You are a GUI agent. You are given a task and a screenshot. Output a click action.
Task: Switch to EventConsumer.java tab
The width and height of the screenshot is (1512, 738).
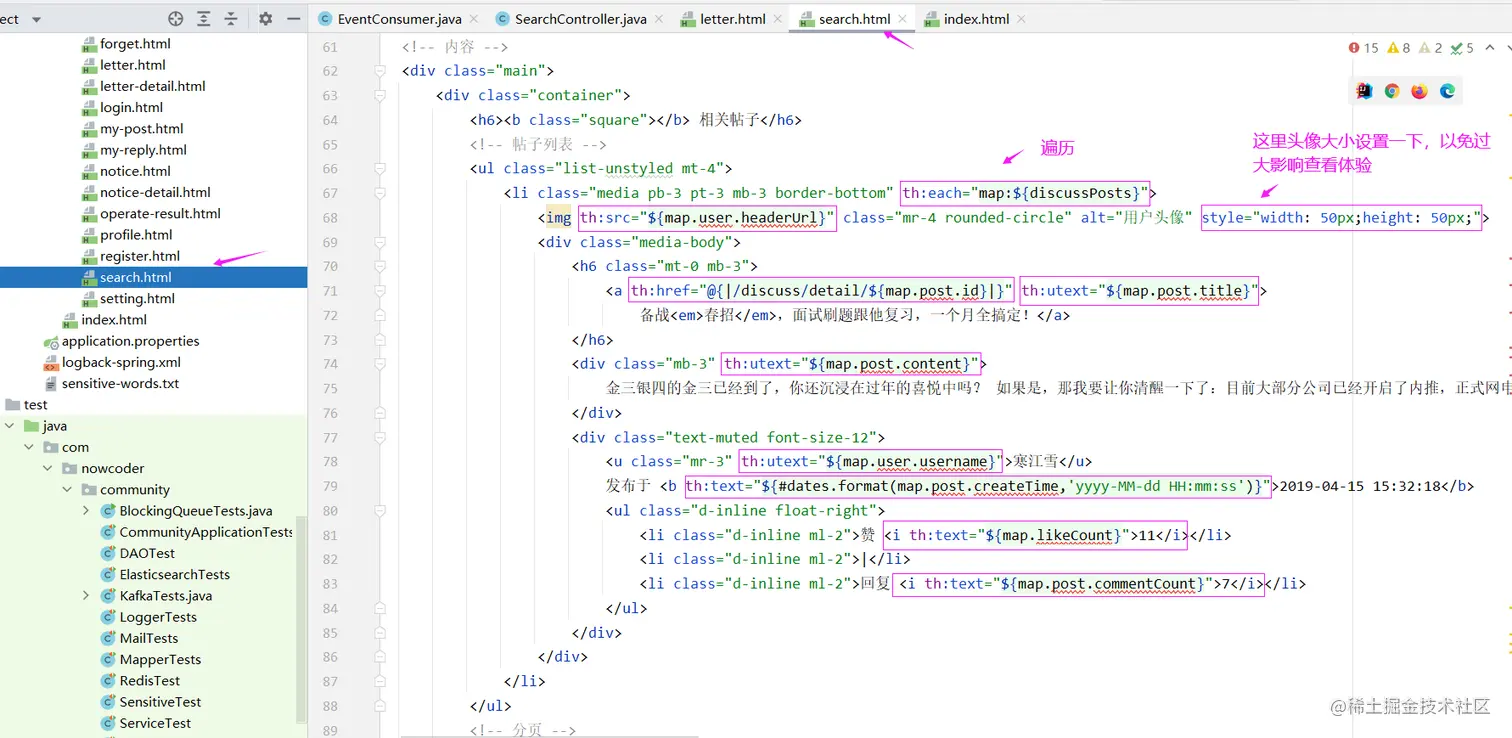[x=398, y=19]
